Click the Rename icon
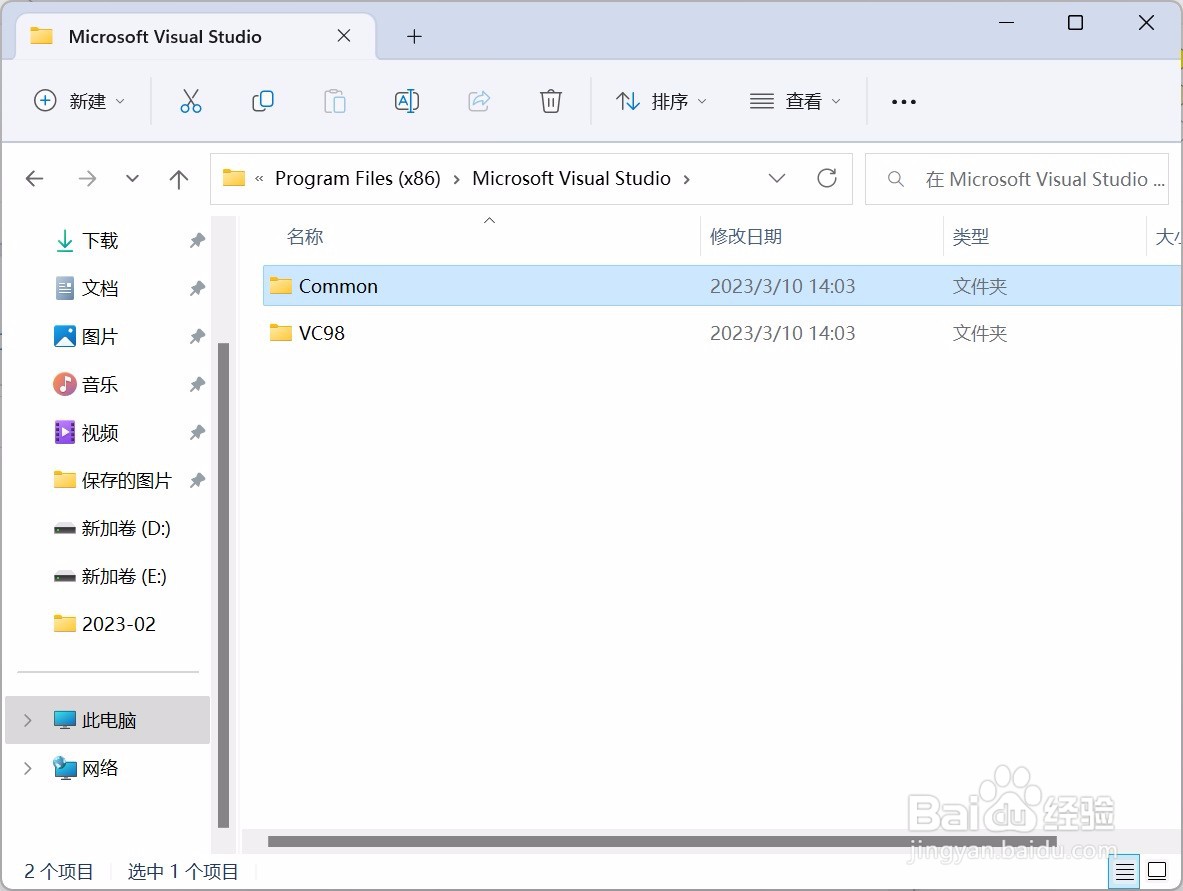This screenshot has height=891, width=1183. 407,101
